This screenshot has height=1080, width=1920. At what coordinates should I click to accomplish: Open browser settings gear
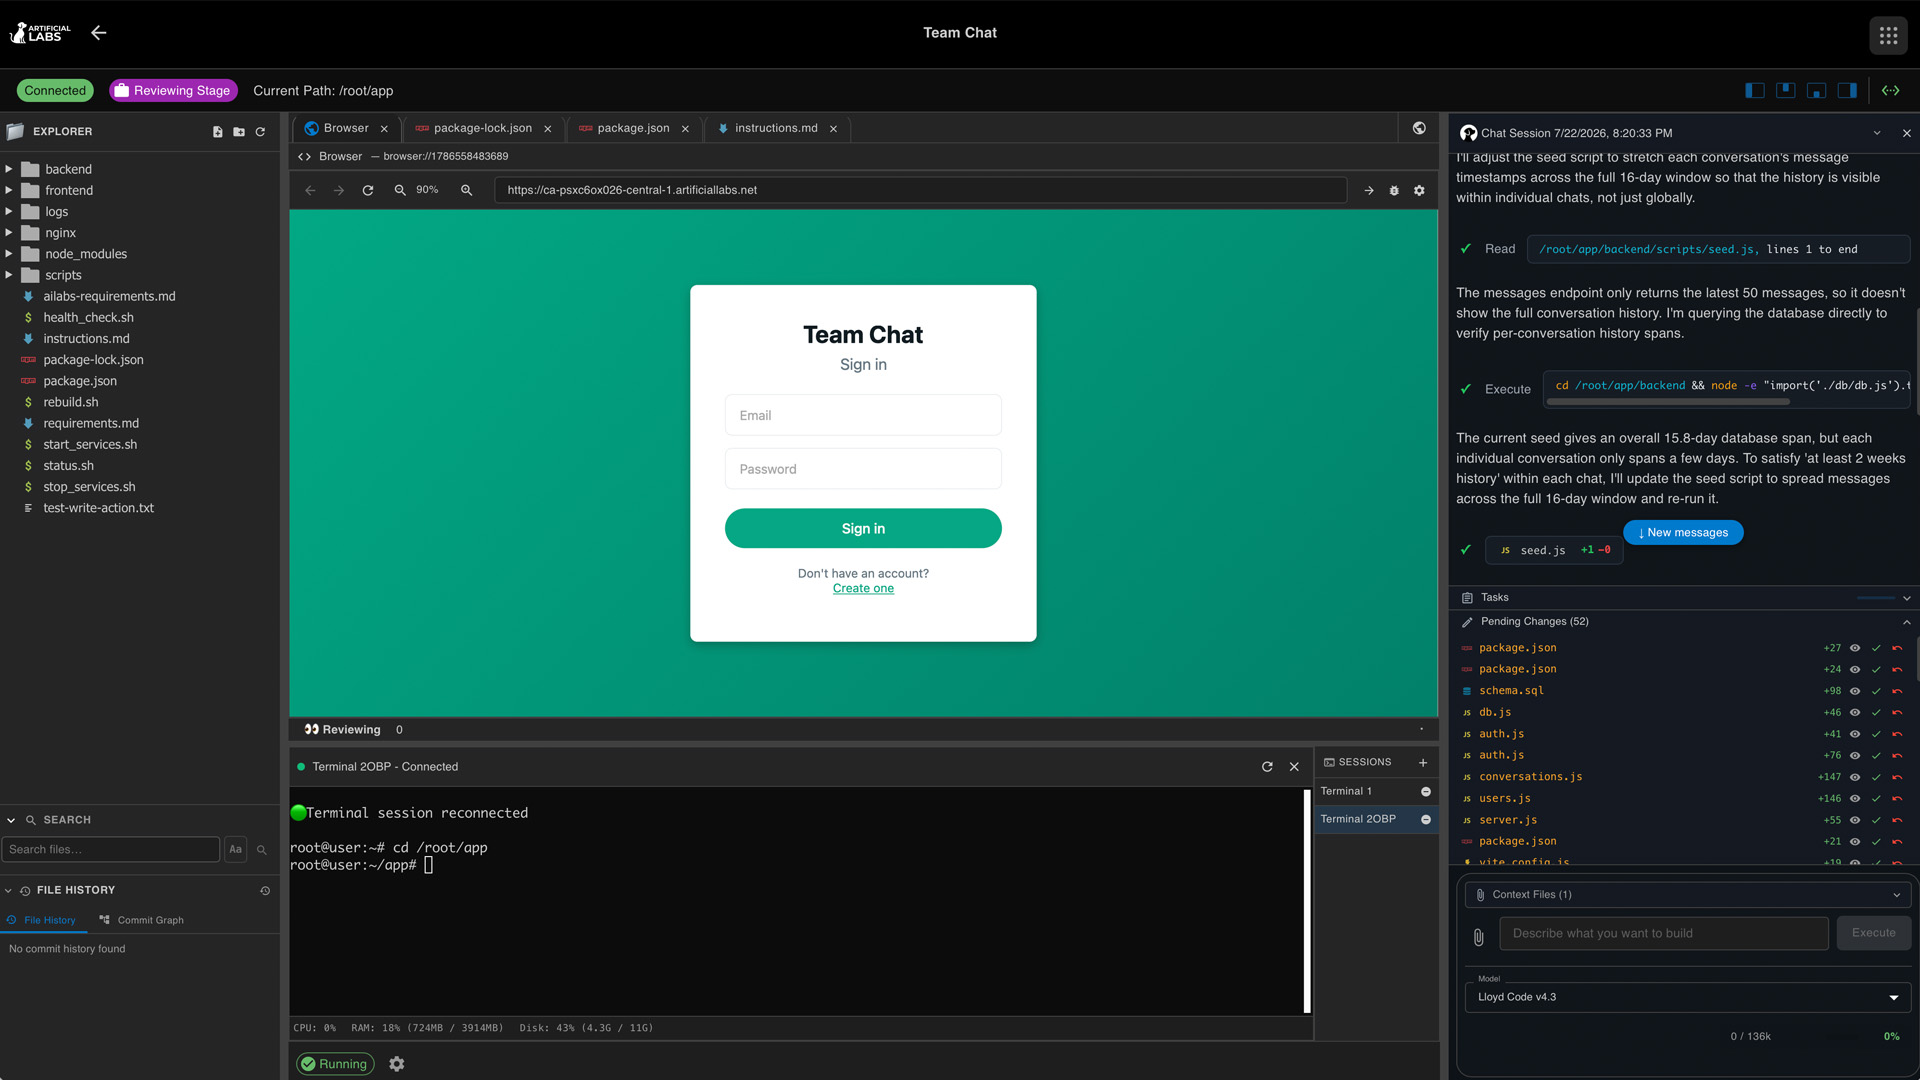1419,190
